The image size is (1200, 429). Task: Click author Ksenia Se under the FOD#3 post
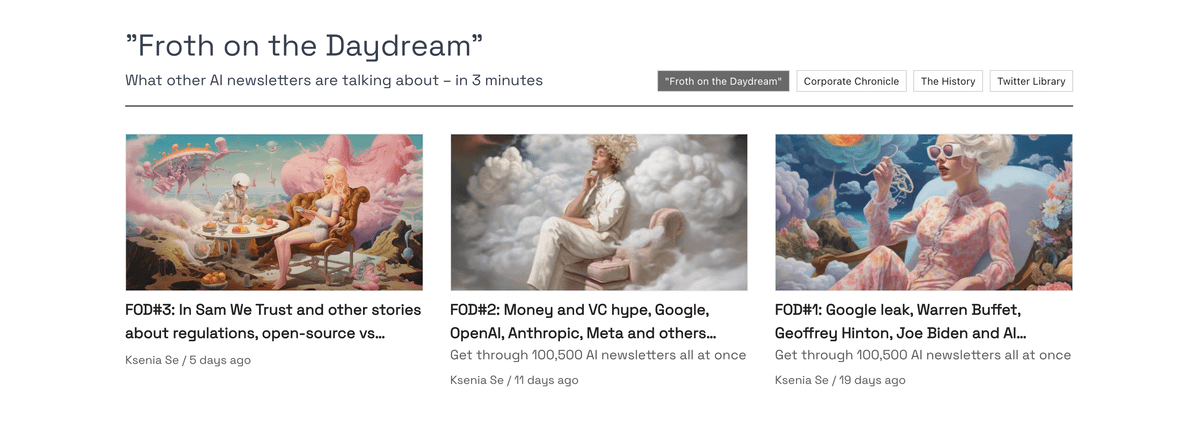tap(152, 360)
